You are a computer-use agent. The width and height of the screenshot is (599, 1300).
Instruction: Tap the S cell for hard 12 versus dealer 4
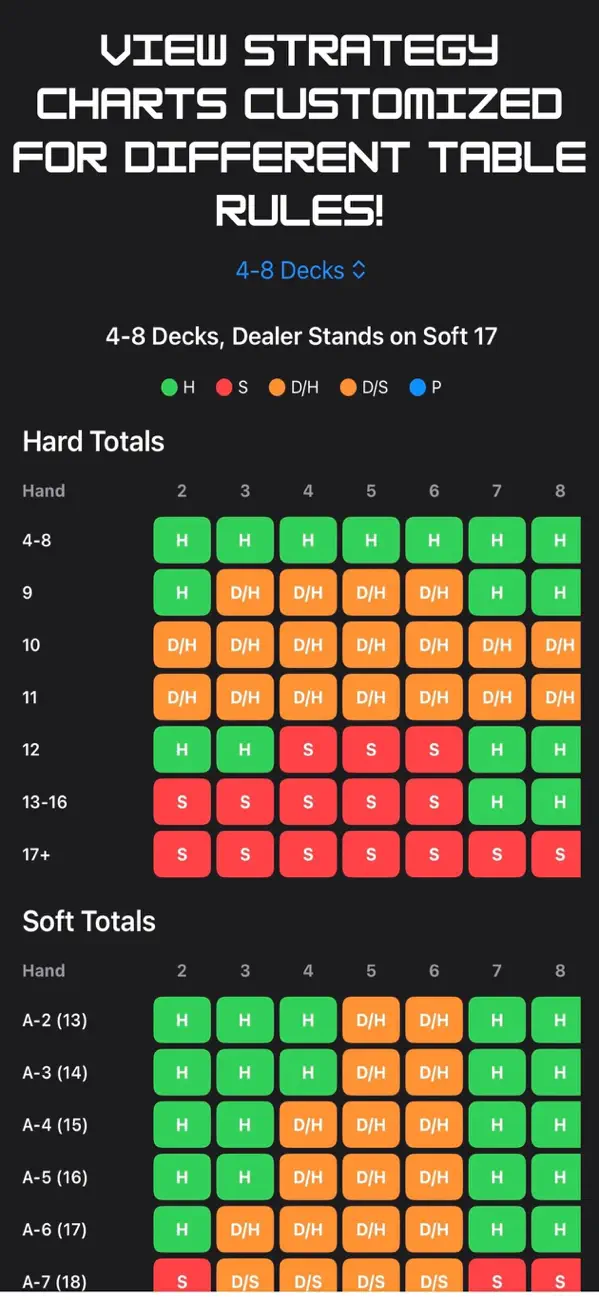click(x=308, y=749)
